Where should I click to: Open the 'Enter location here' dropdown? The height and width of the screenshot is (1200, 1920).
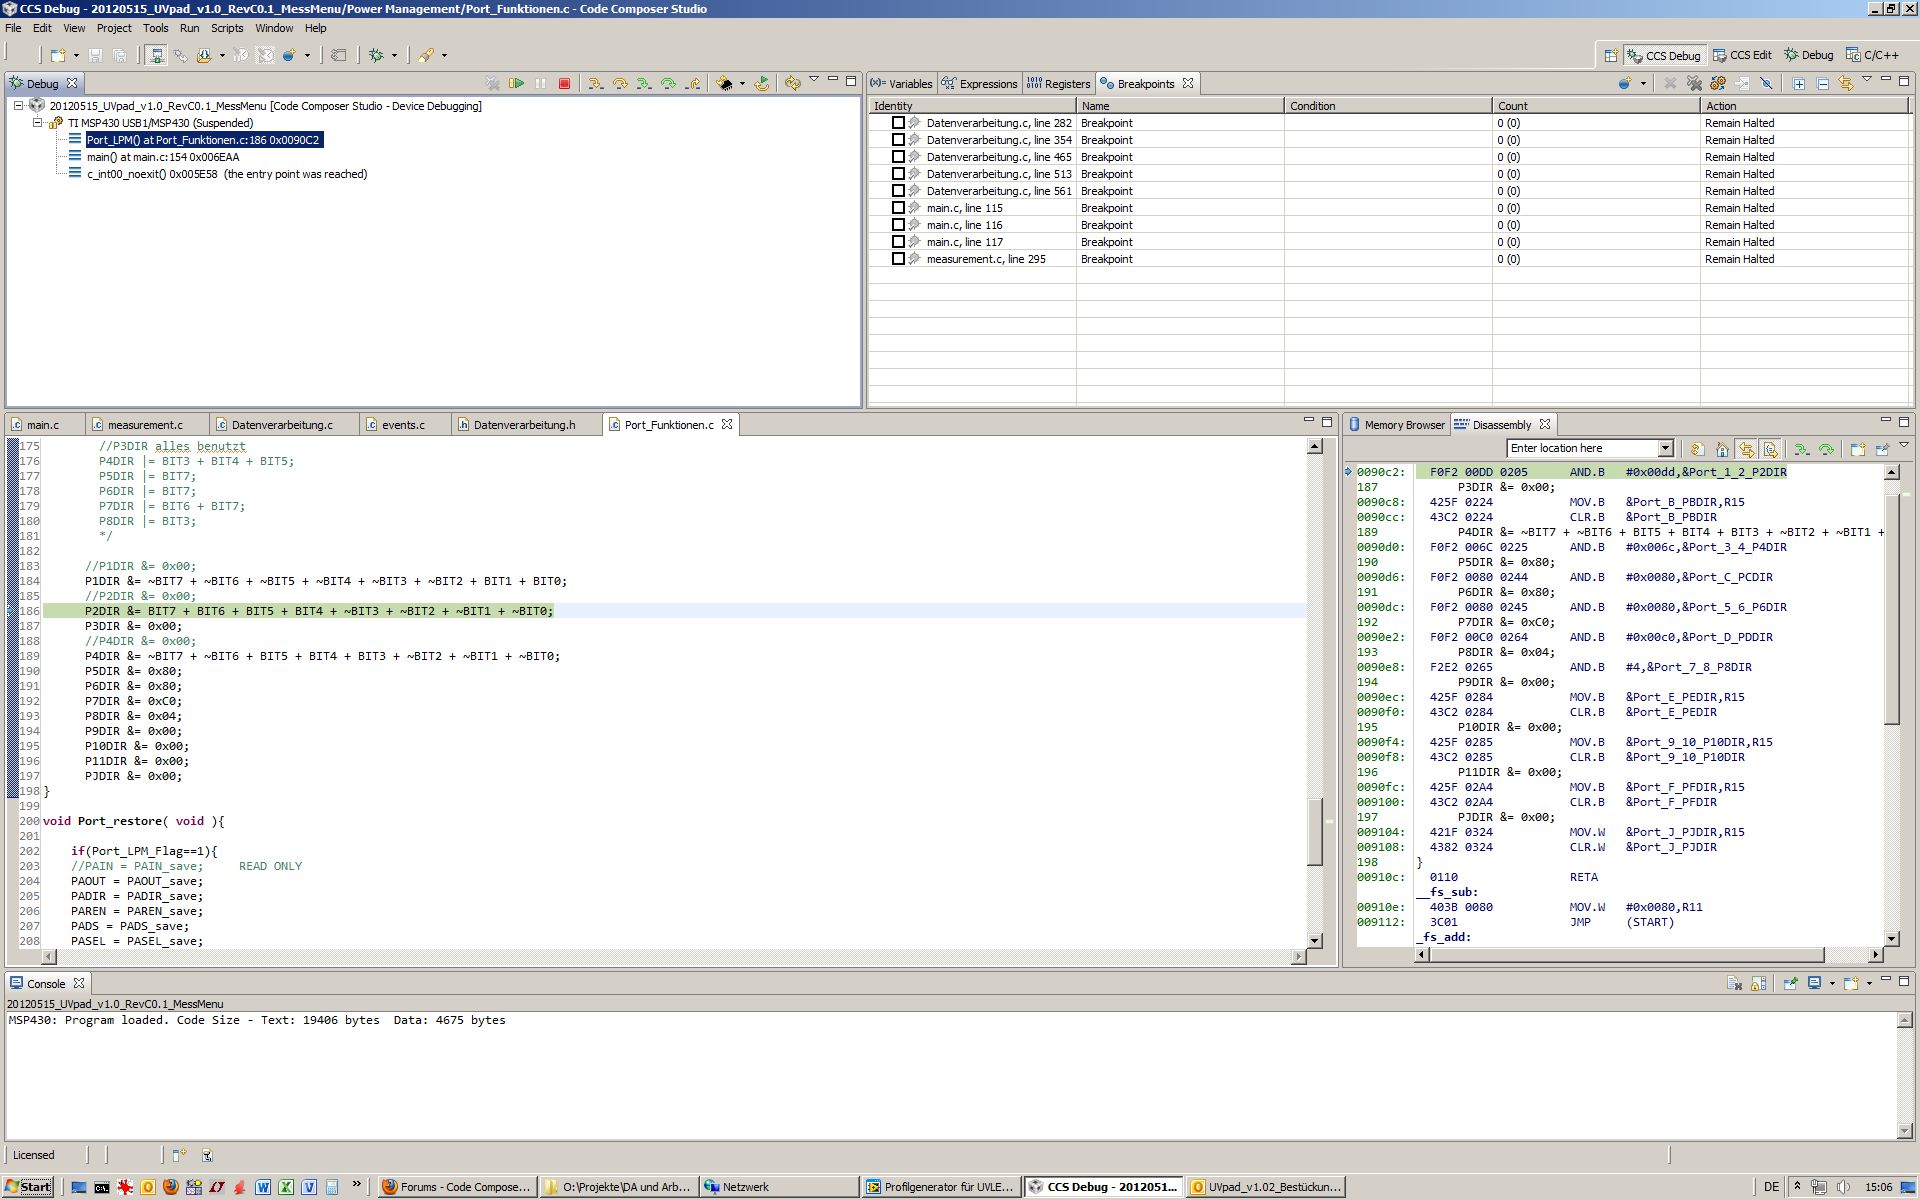coord(1665,449)
